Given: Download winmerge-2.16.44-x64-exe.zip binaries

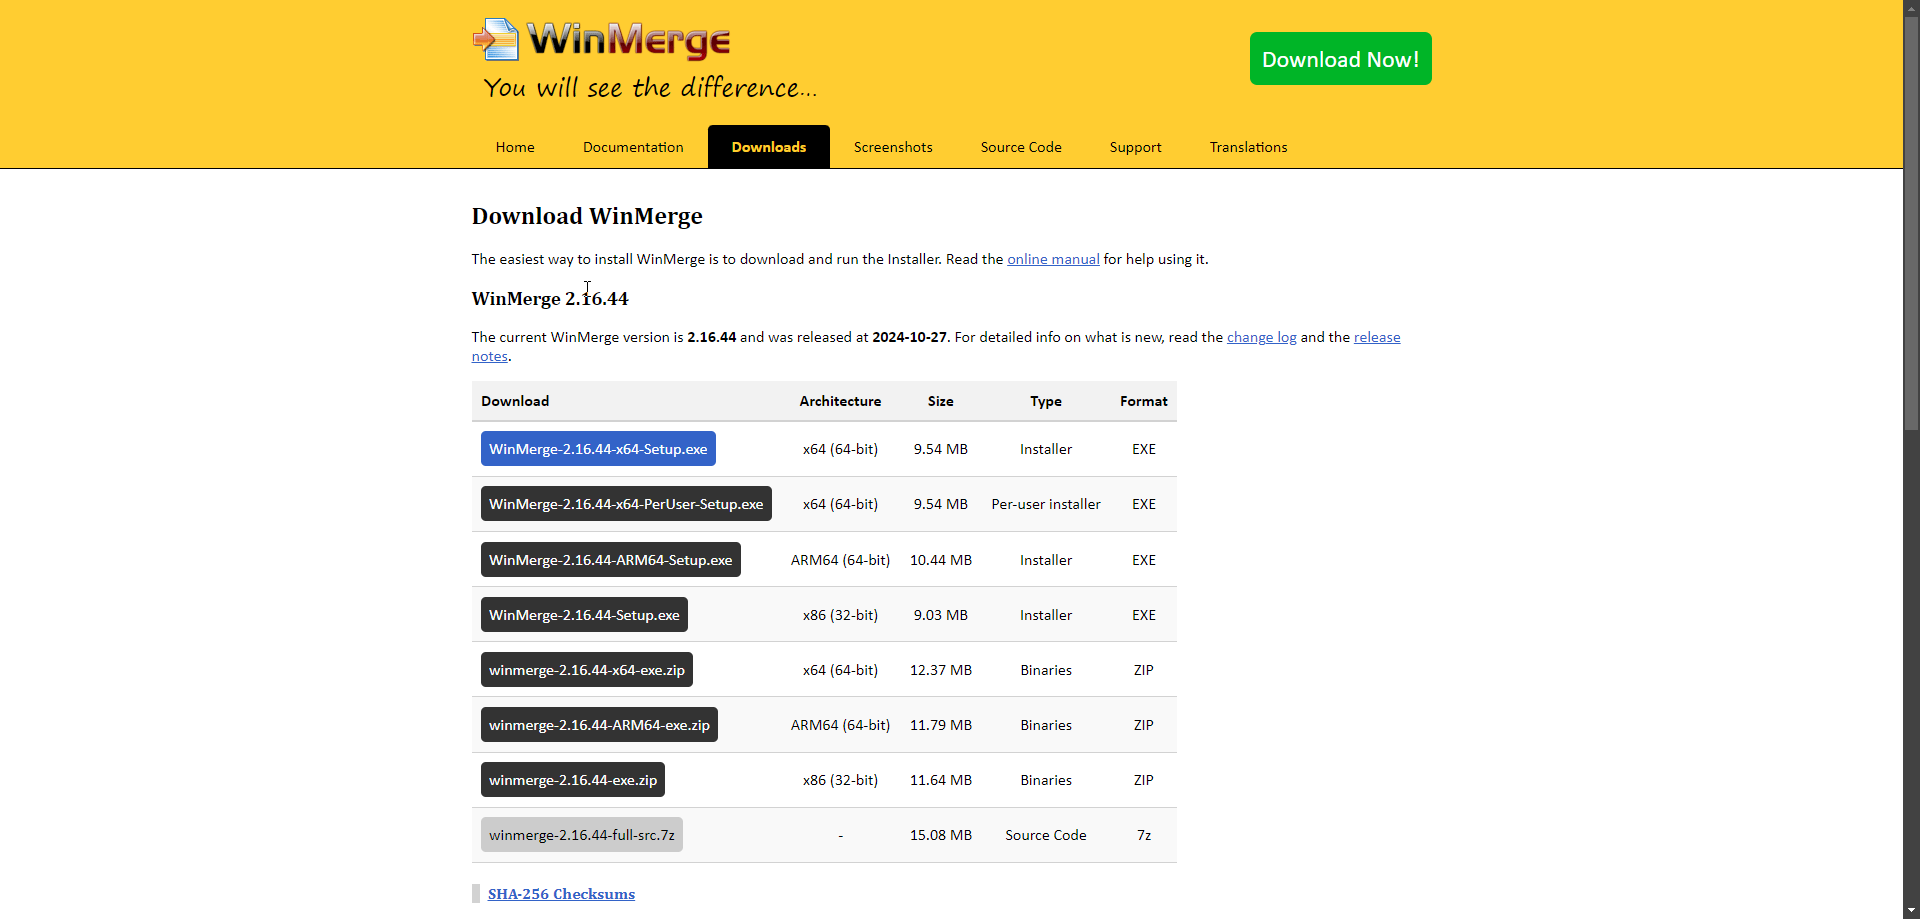Looking at the screenshot, I should pos(587,670).
